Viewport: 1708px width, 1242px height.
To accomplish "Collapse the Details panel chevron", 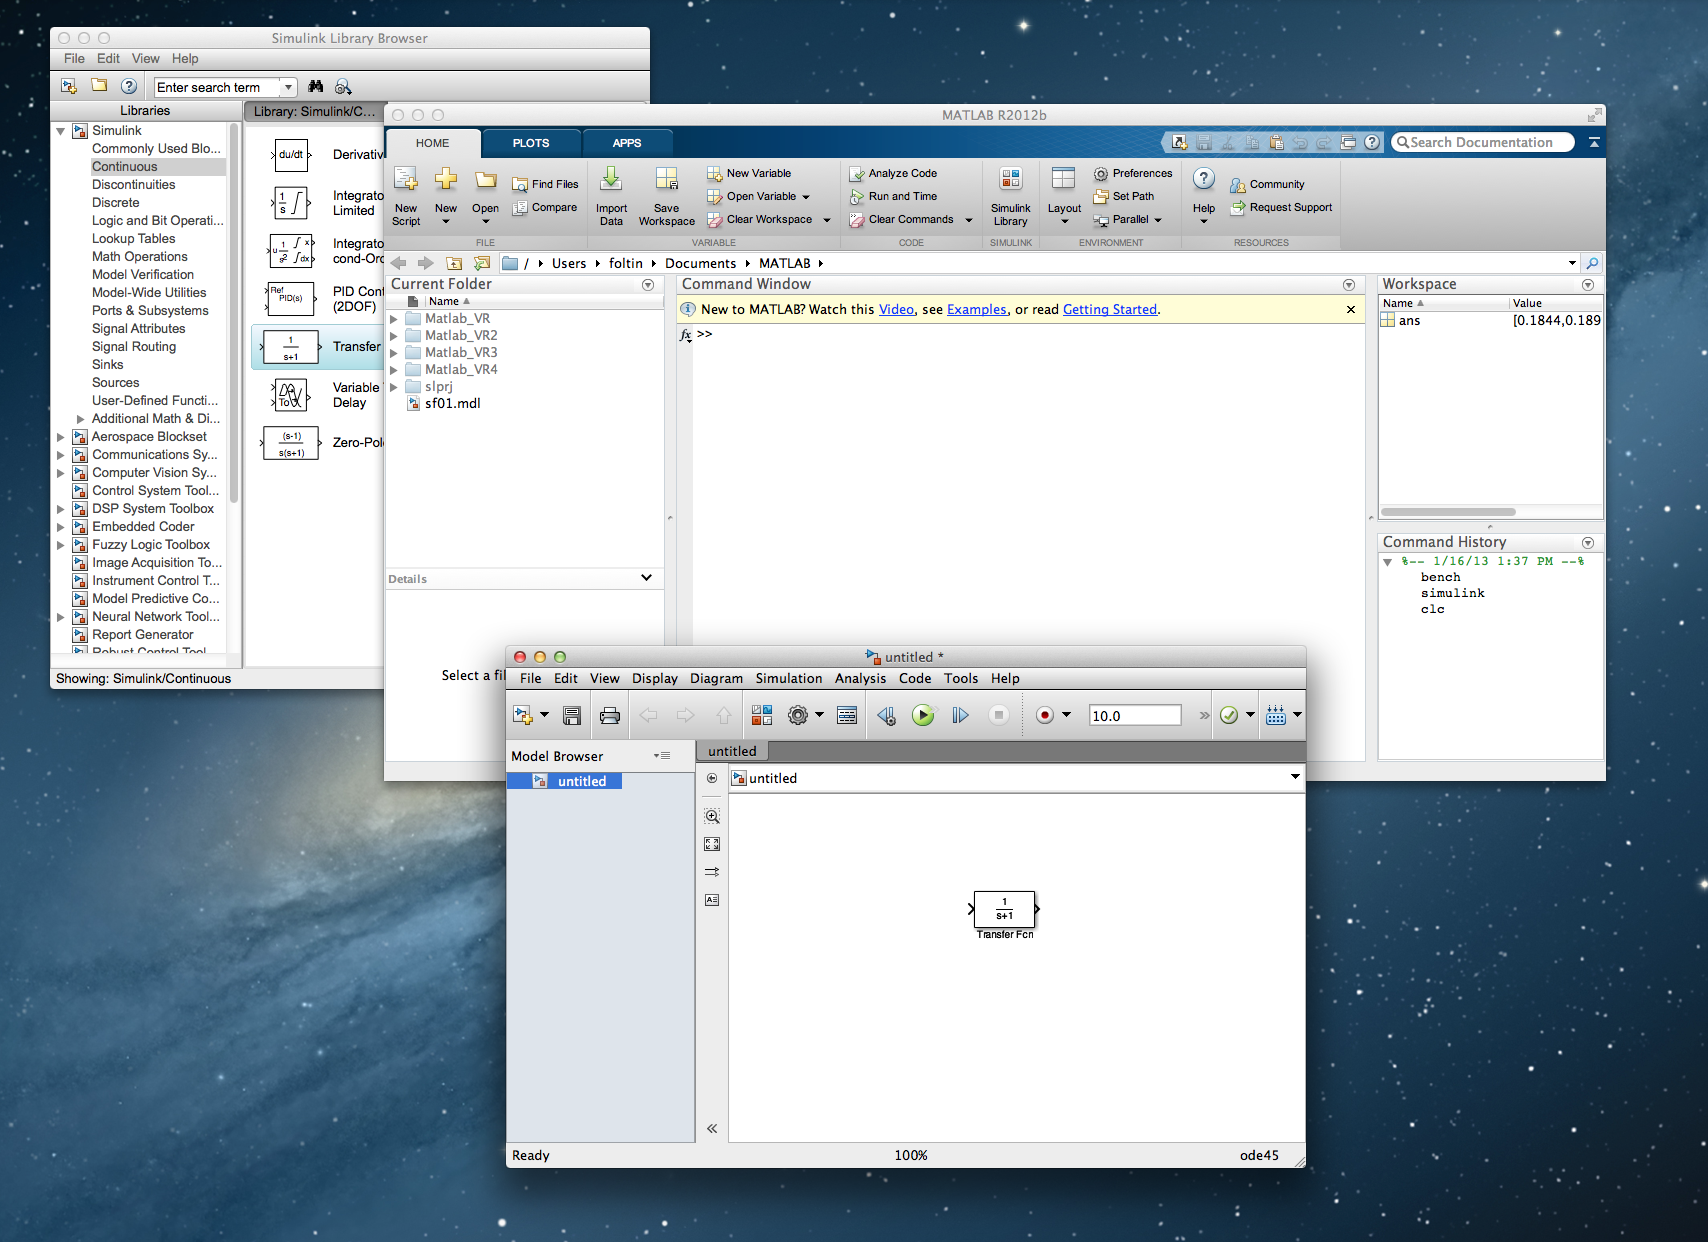I will click(646, 578).
